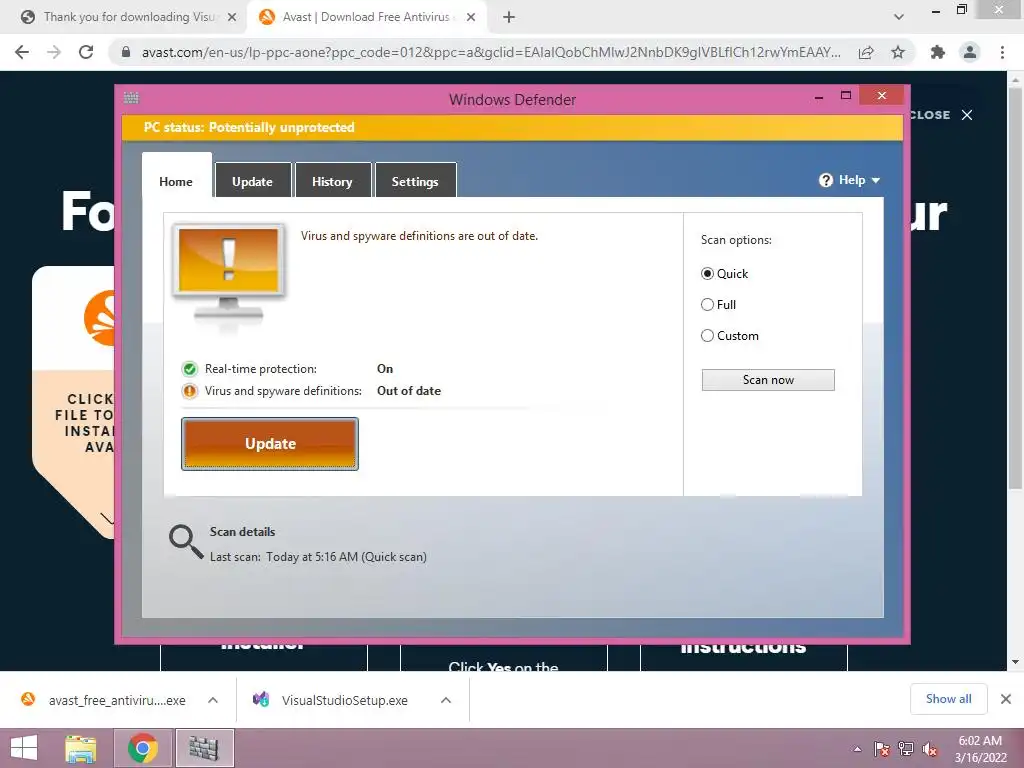Click Chrome icon in taskbar

(142, 748)
